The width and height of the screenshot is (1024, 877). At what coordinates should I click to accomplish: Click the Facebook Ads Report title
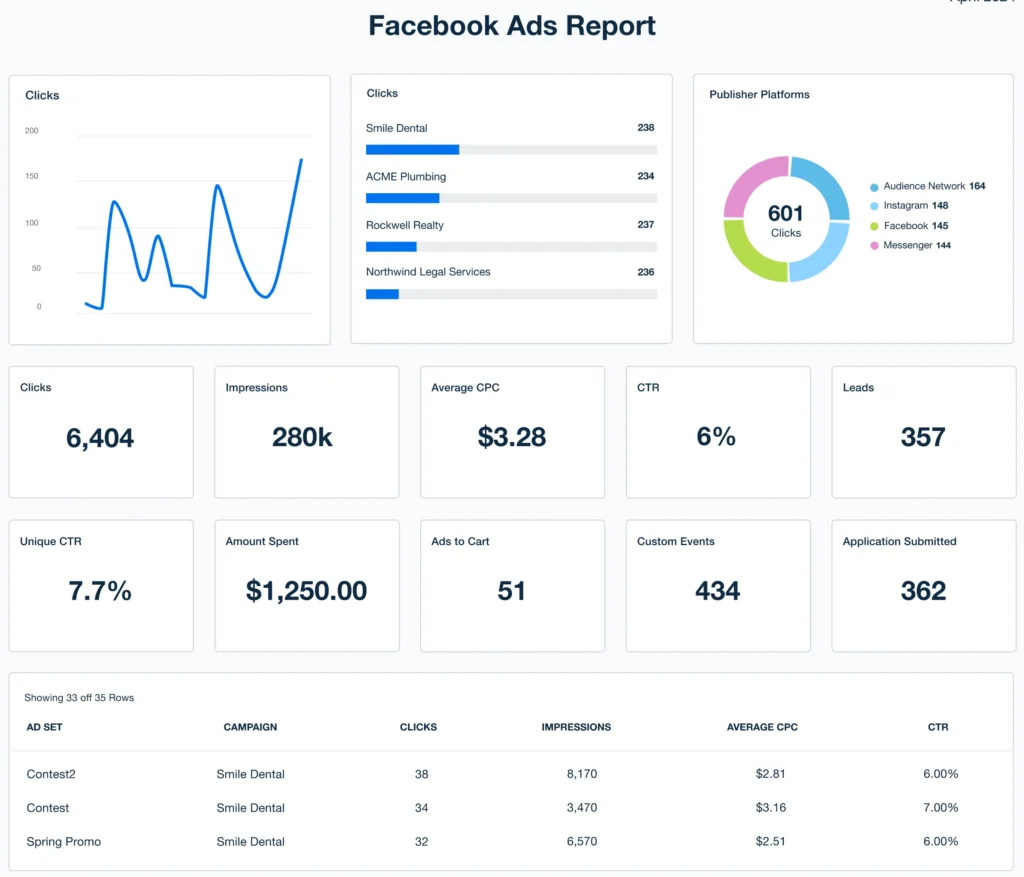tap(512, 25)
